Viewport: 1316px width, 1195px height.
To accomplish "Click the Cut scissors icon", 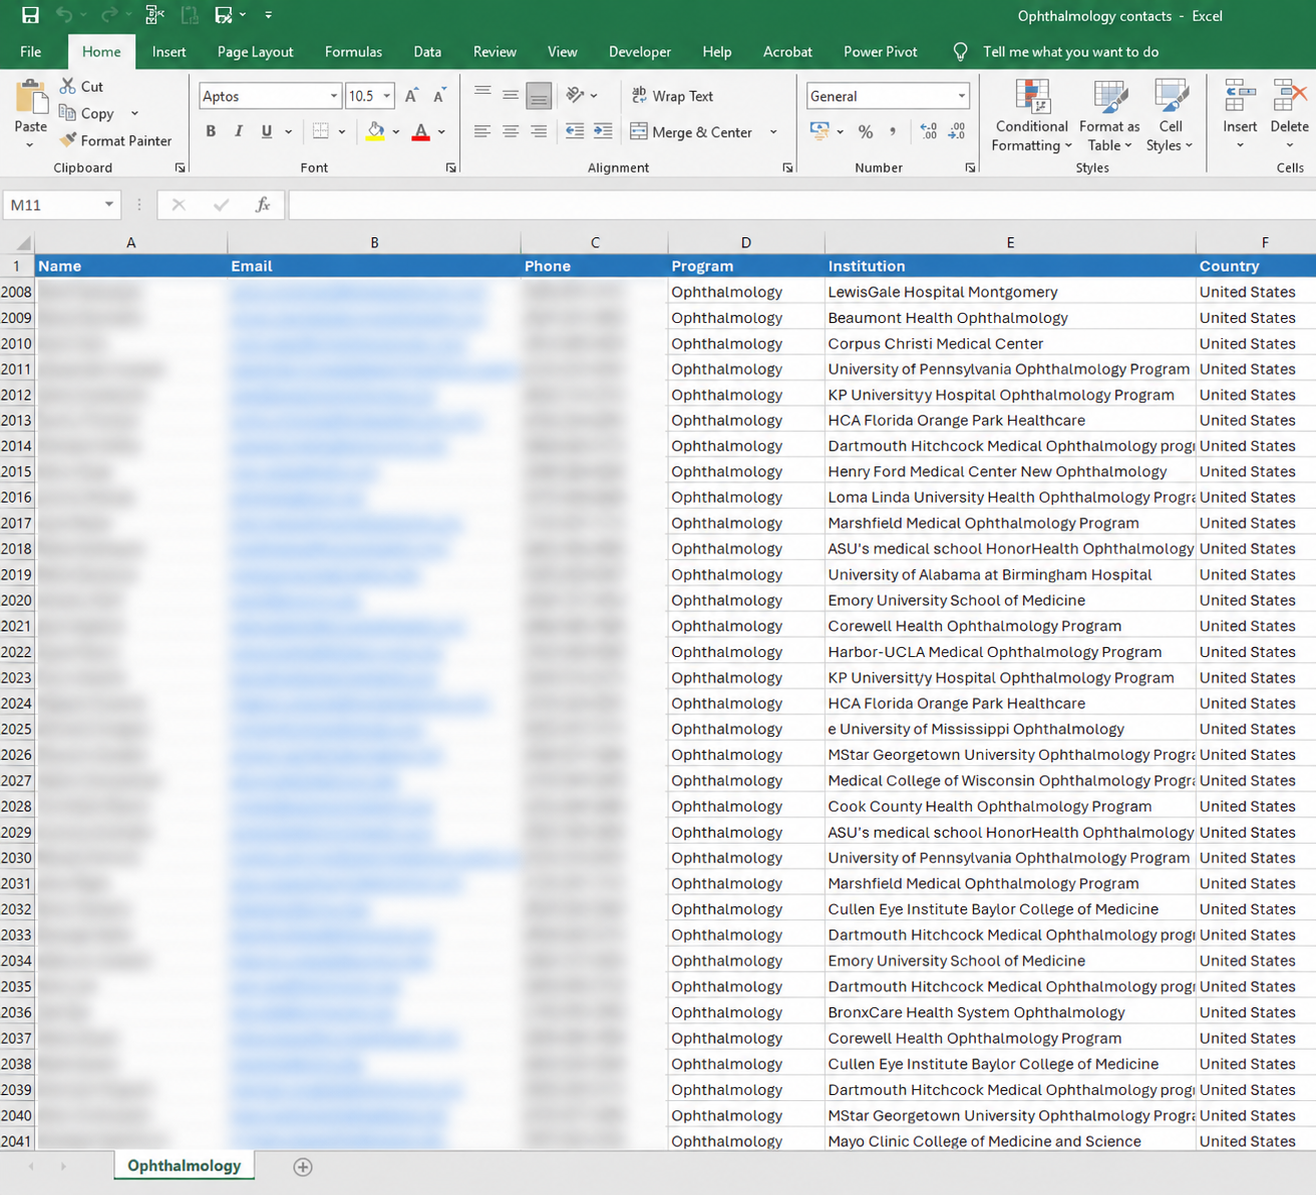I will 68,86.
